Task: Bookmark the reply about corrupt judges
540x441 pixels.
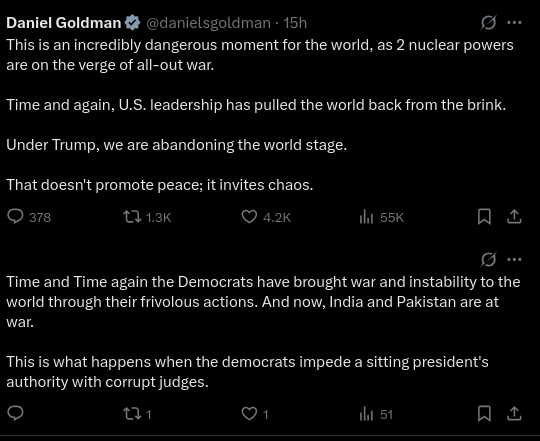Action: 484,413
